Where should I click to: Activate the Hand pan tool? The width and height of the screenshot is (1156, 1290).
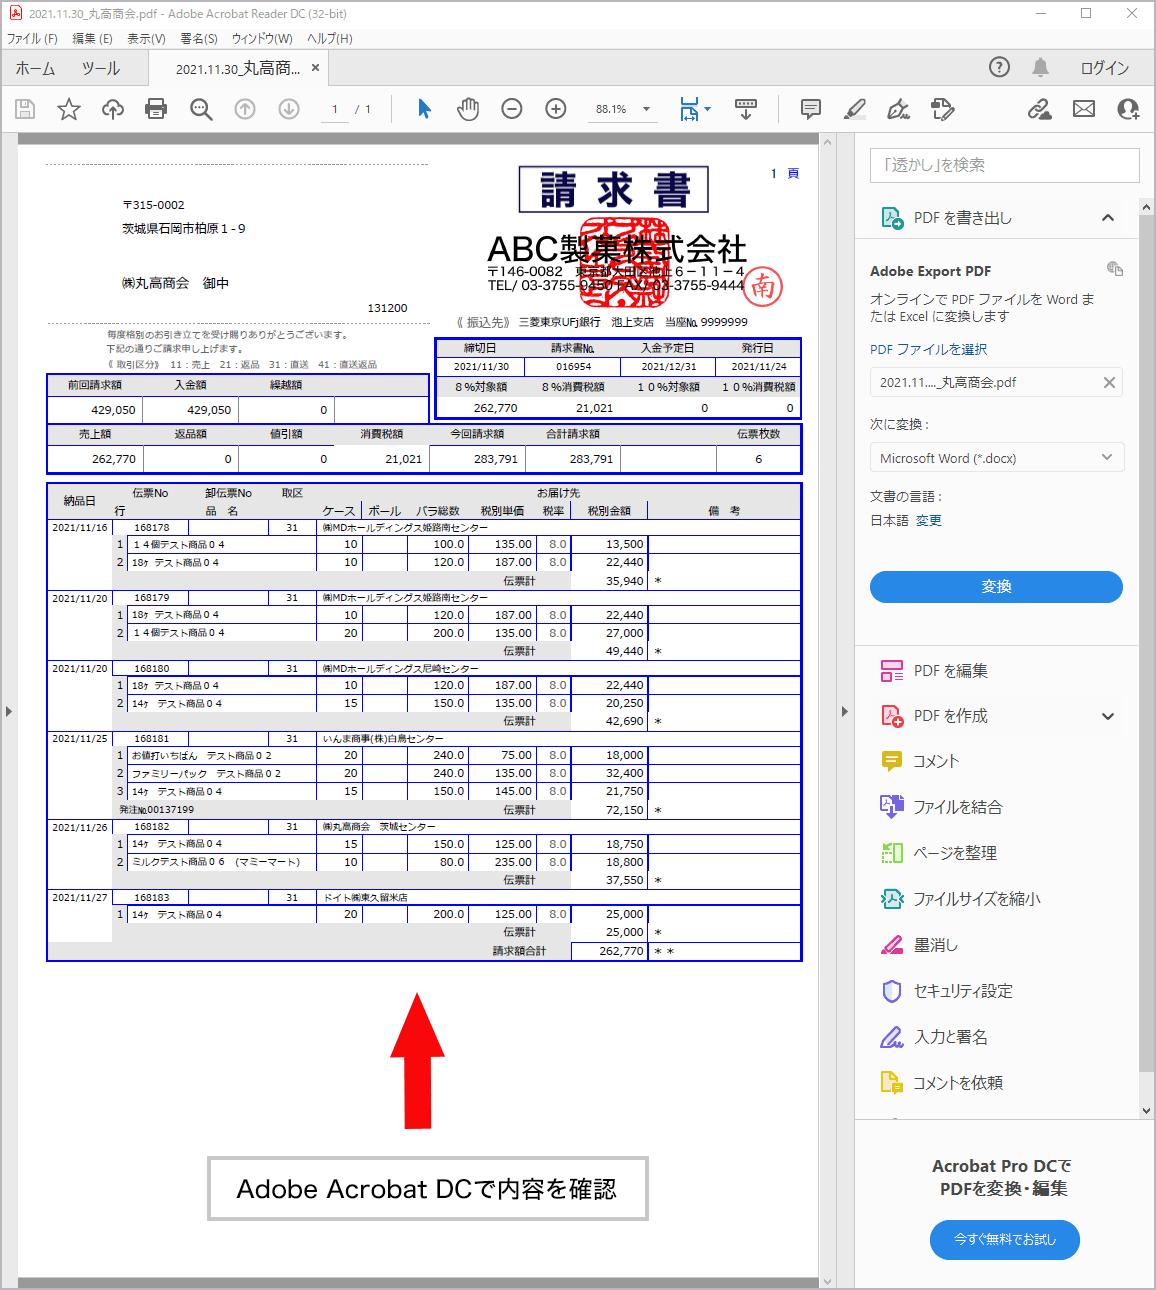468,109
